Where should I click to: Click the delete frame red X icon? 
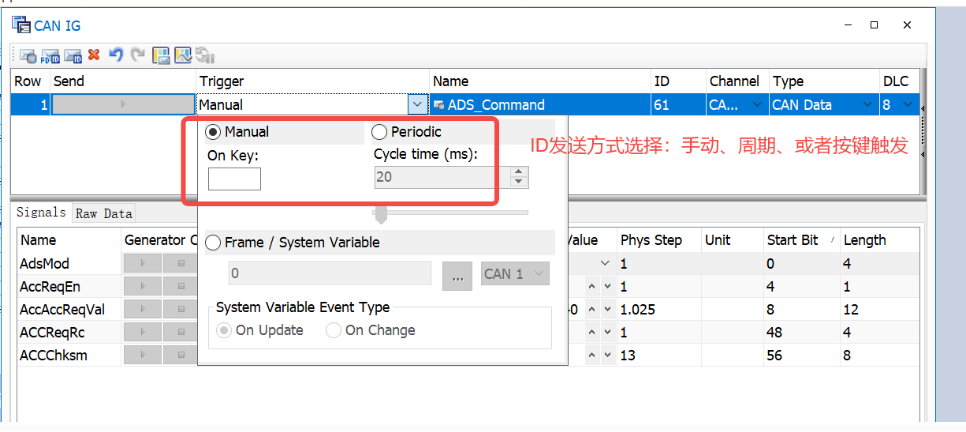[x=94, y=55]
